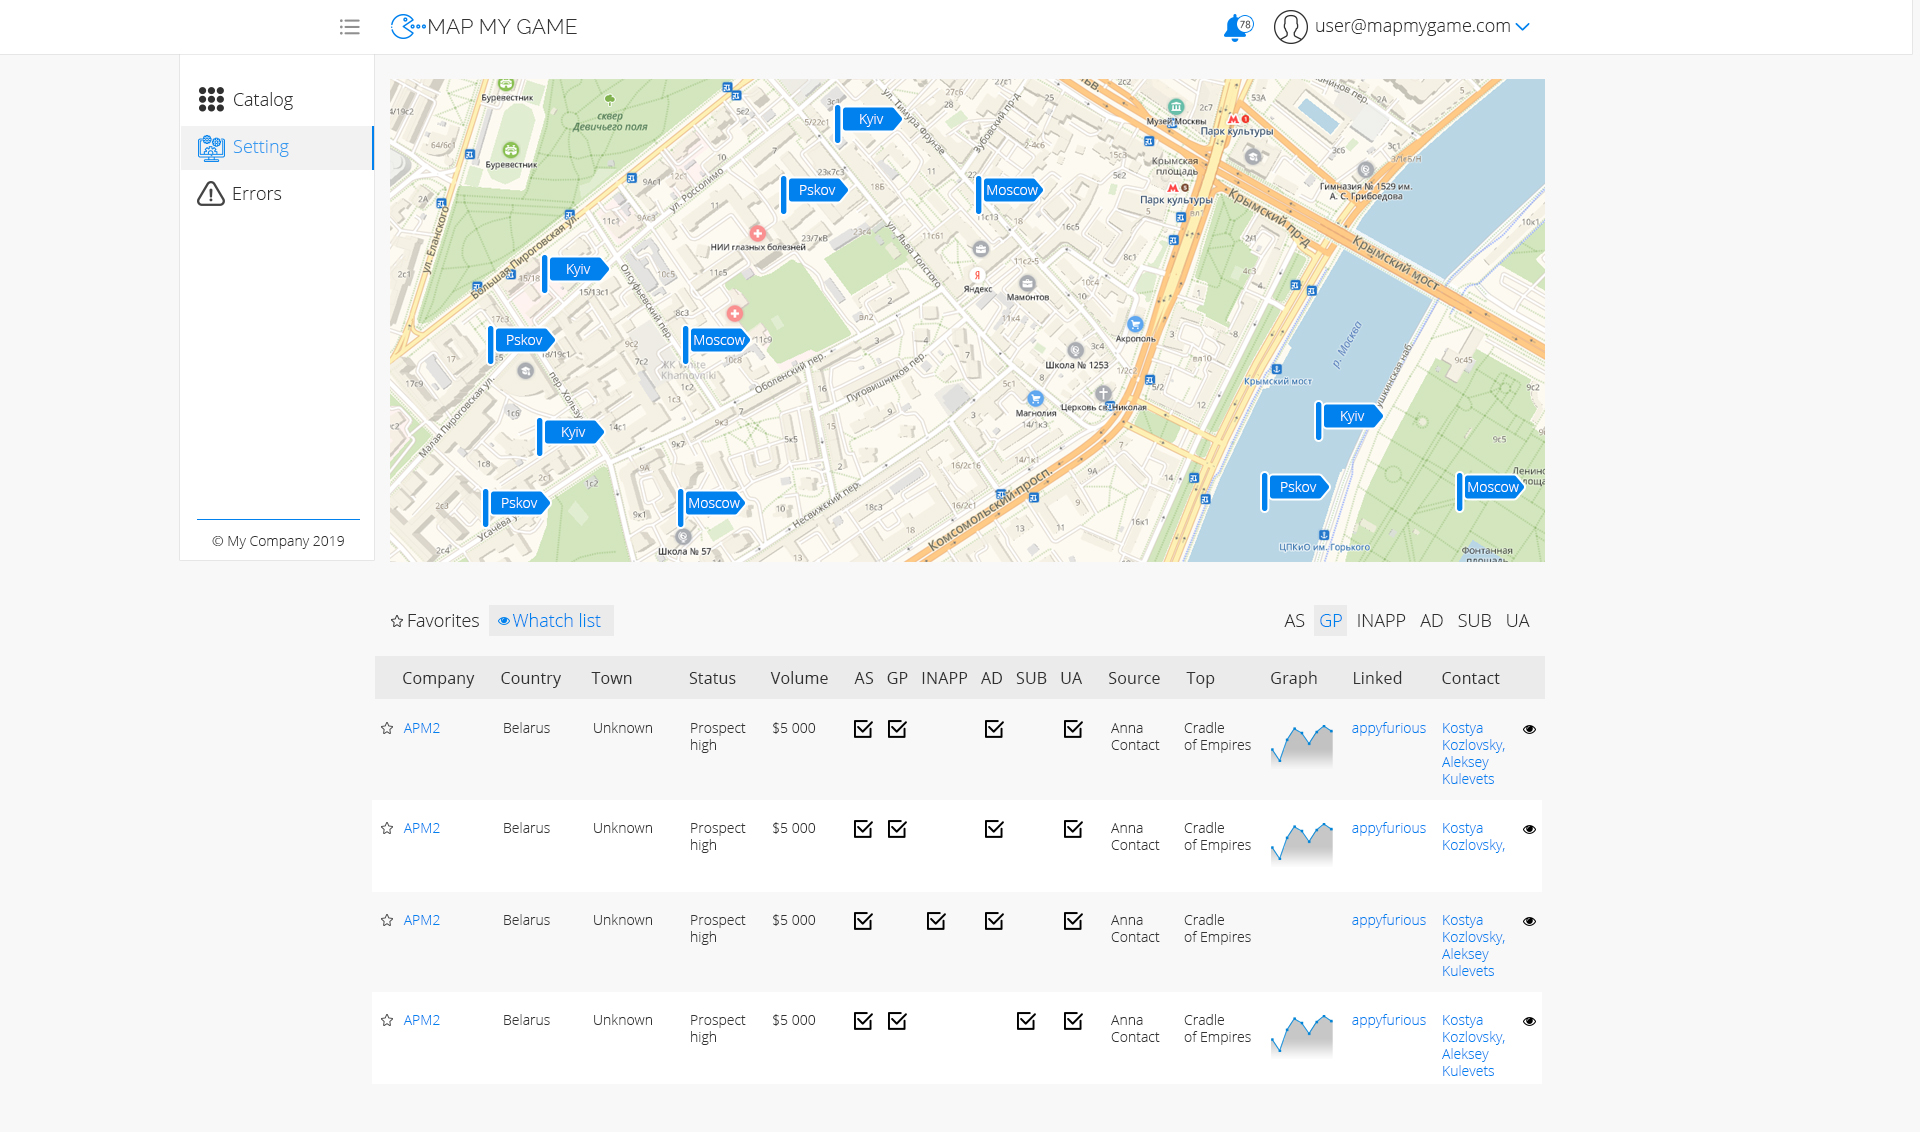Open Kostya Kozlovsky contact in second row
The width and height of the screenshot is (1920, 1132).
coord(1473,837)
